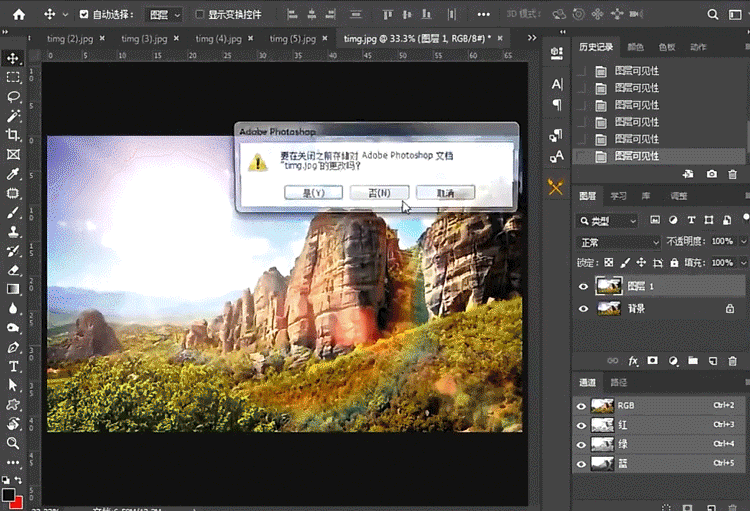The height and width of the screenshot is (511, 750).
Task: Open more options ellipsis in options bar
Action: 484,14
